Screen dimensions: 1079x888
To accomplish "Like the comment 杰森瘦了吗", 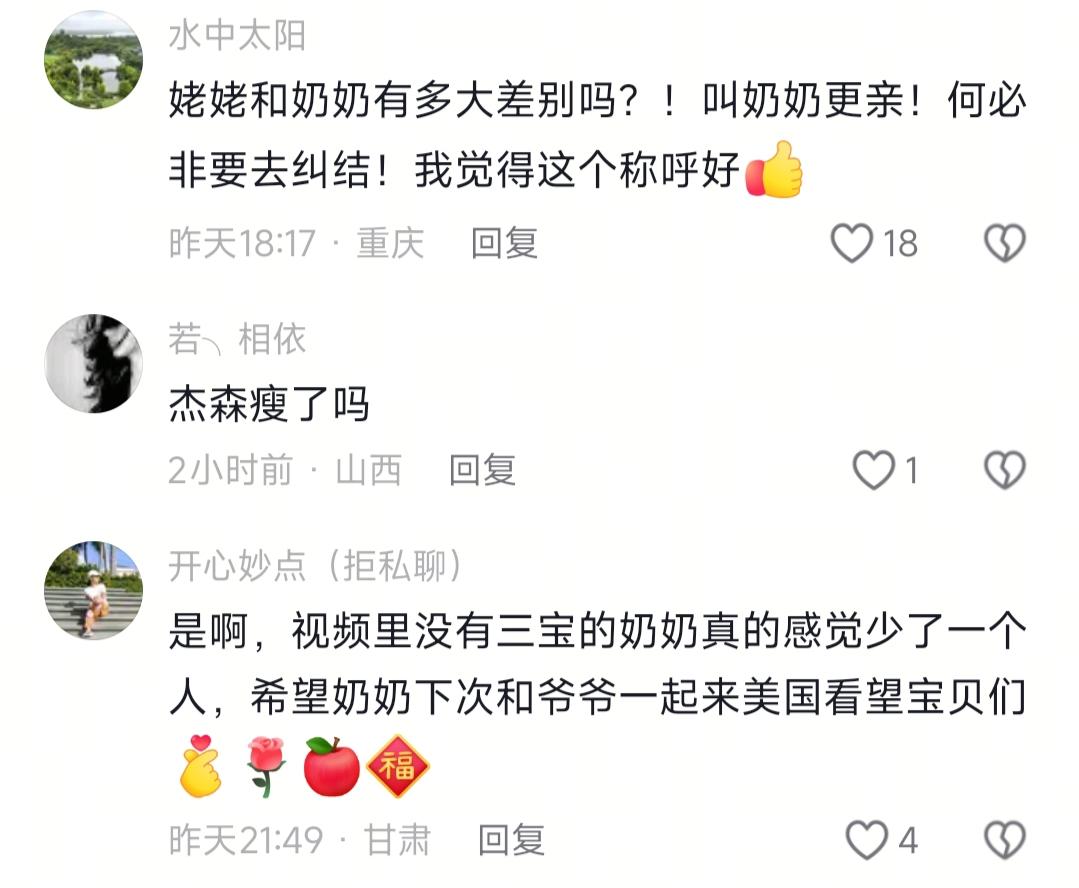I will 873,470.
